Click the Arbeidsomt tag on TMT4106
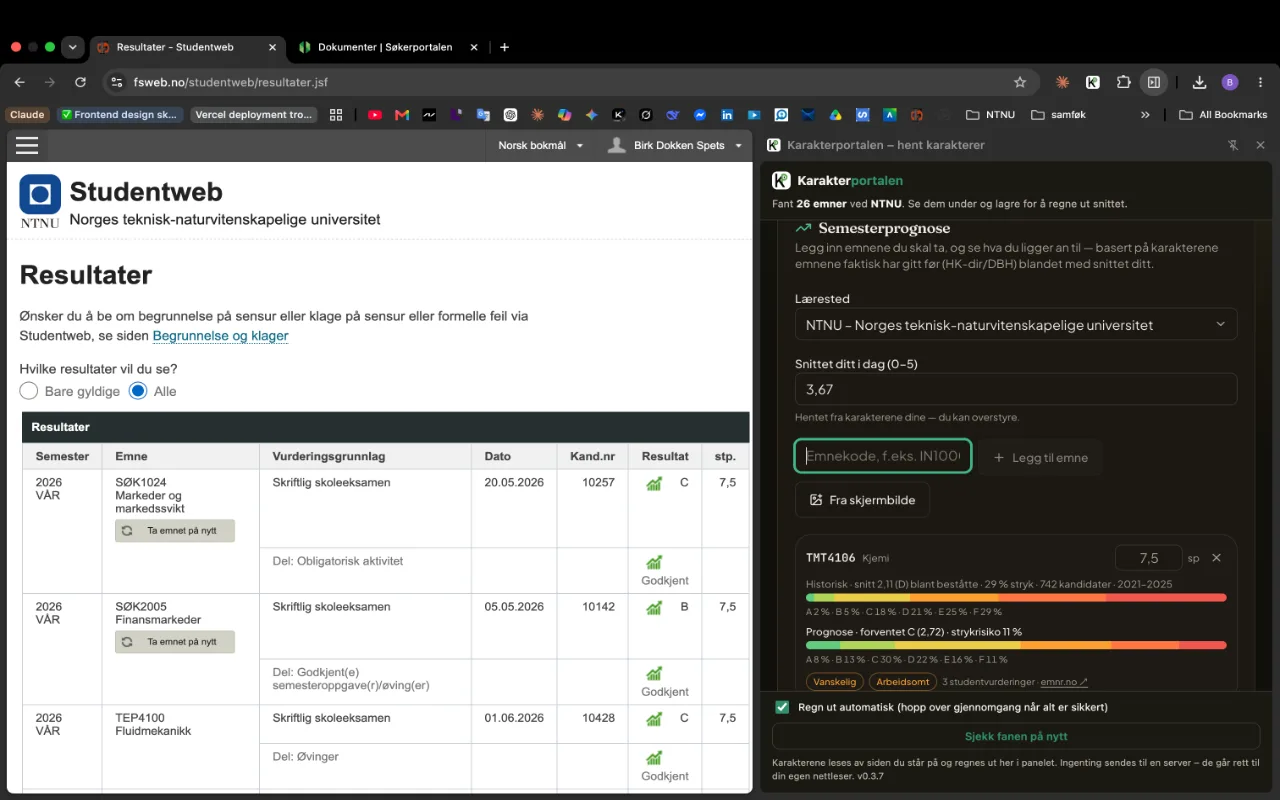The height and width of the screenshot is (800, 1280). pos(901,682)
